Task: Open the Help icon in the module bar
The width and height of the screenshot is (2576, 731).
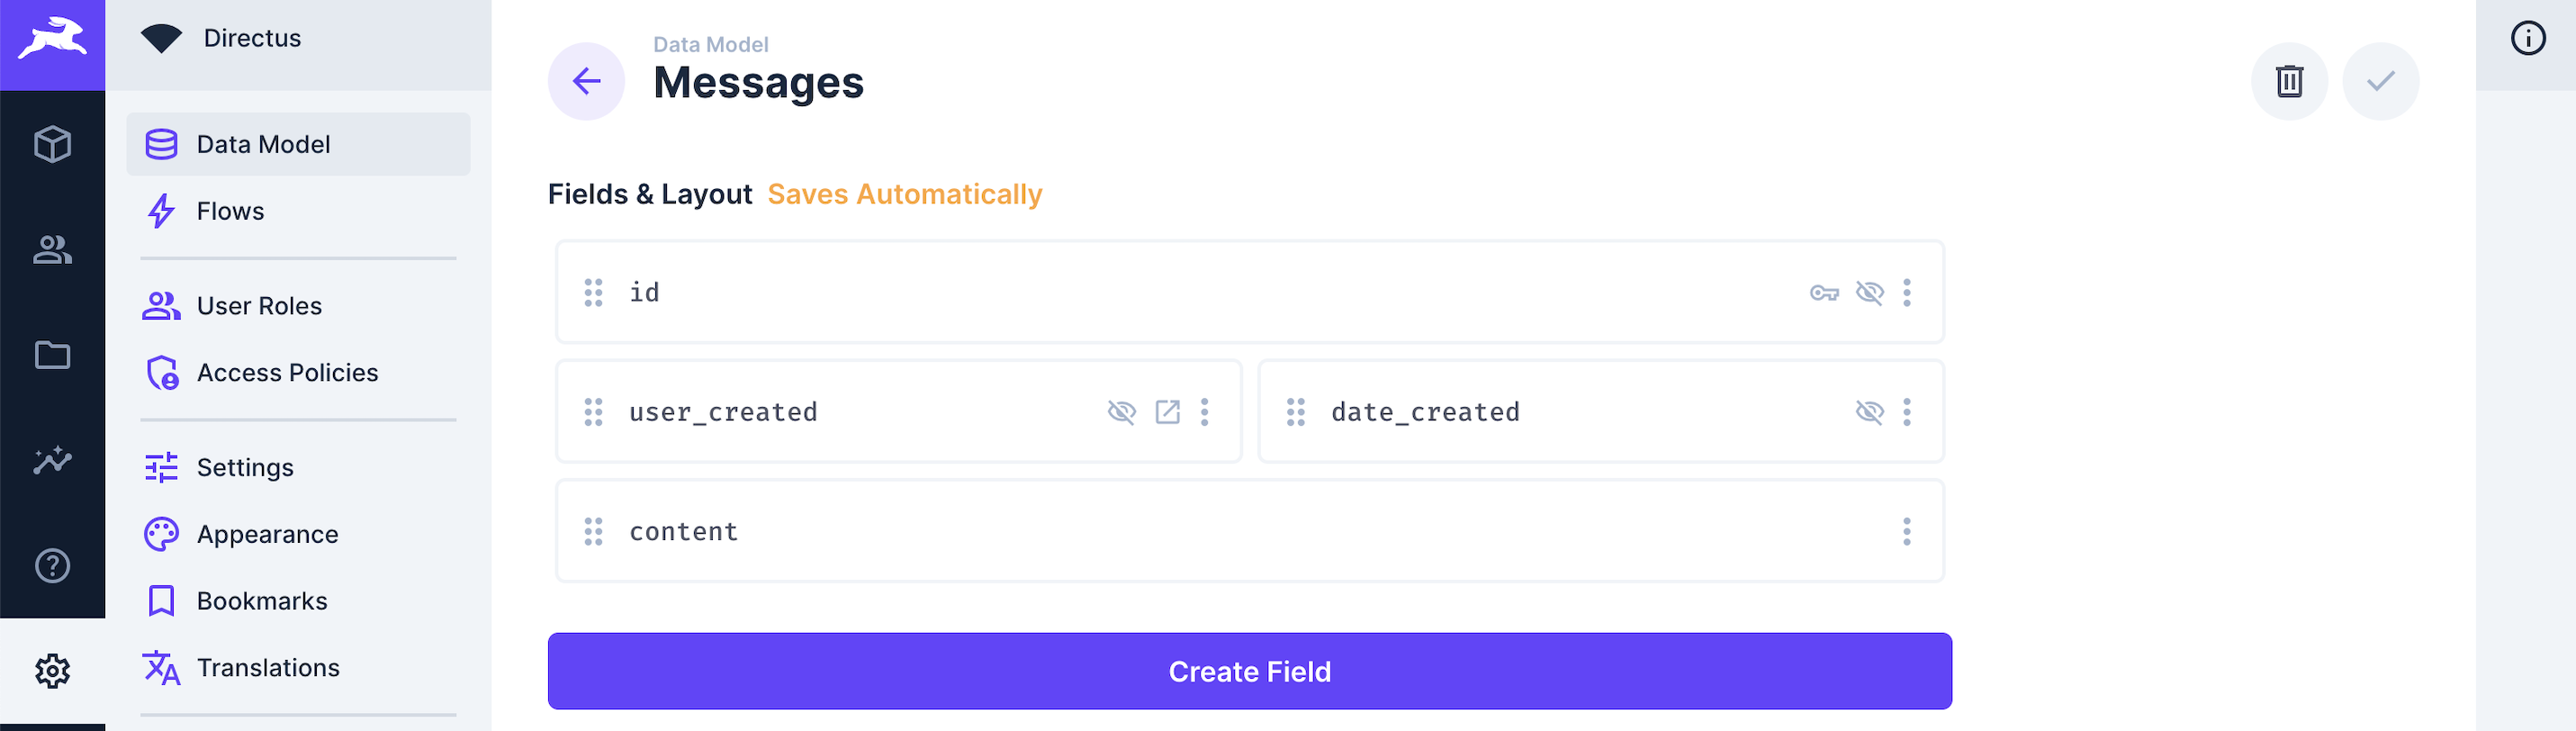Action: coord(52,566)
